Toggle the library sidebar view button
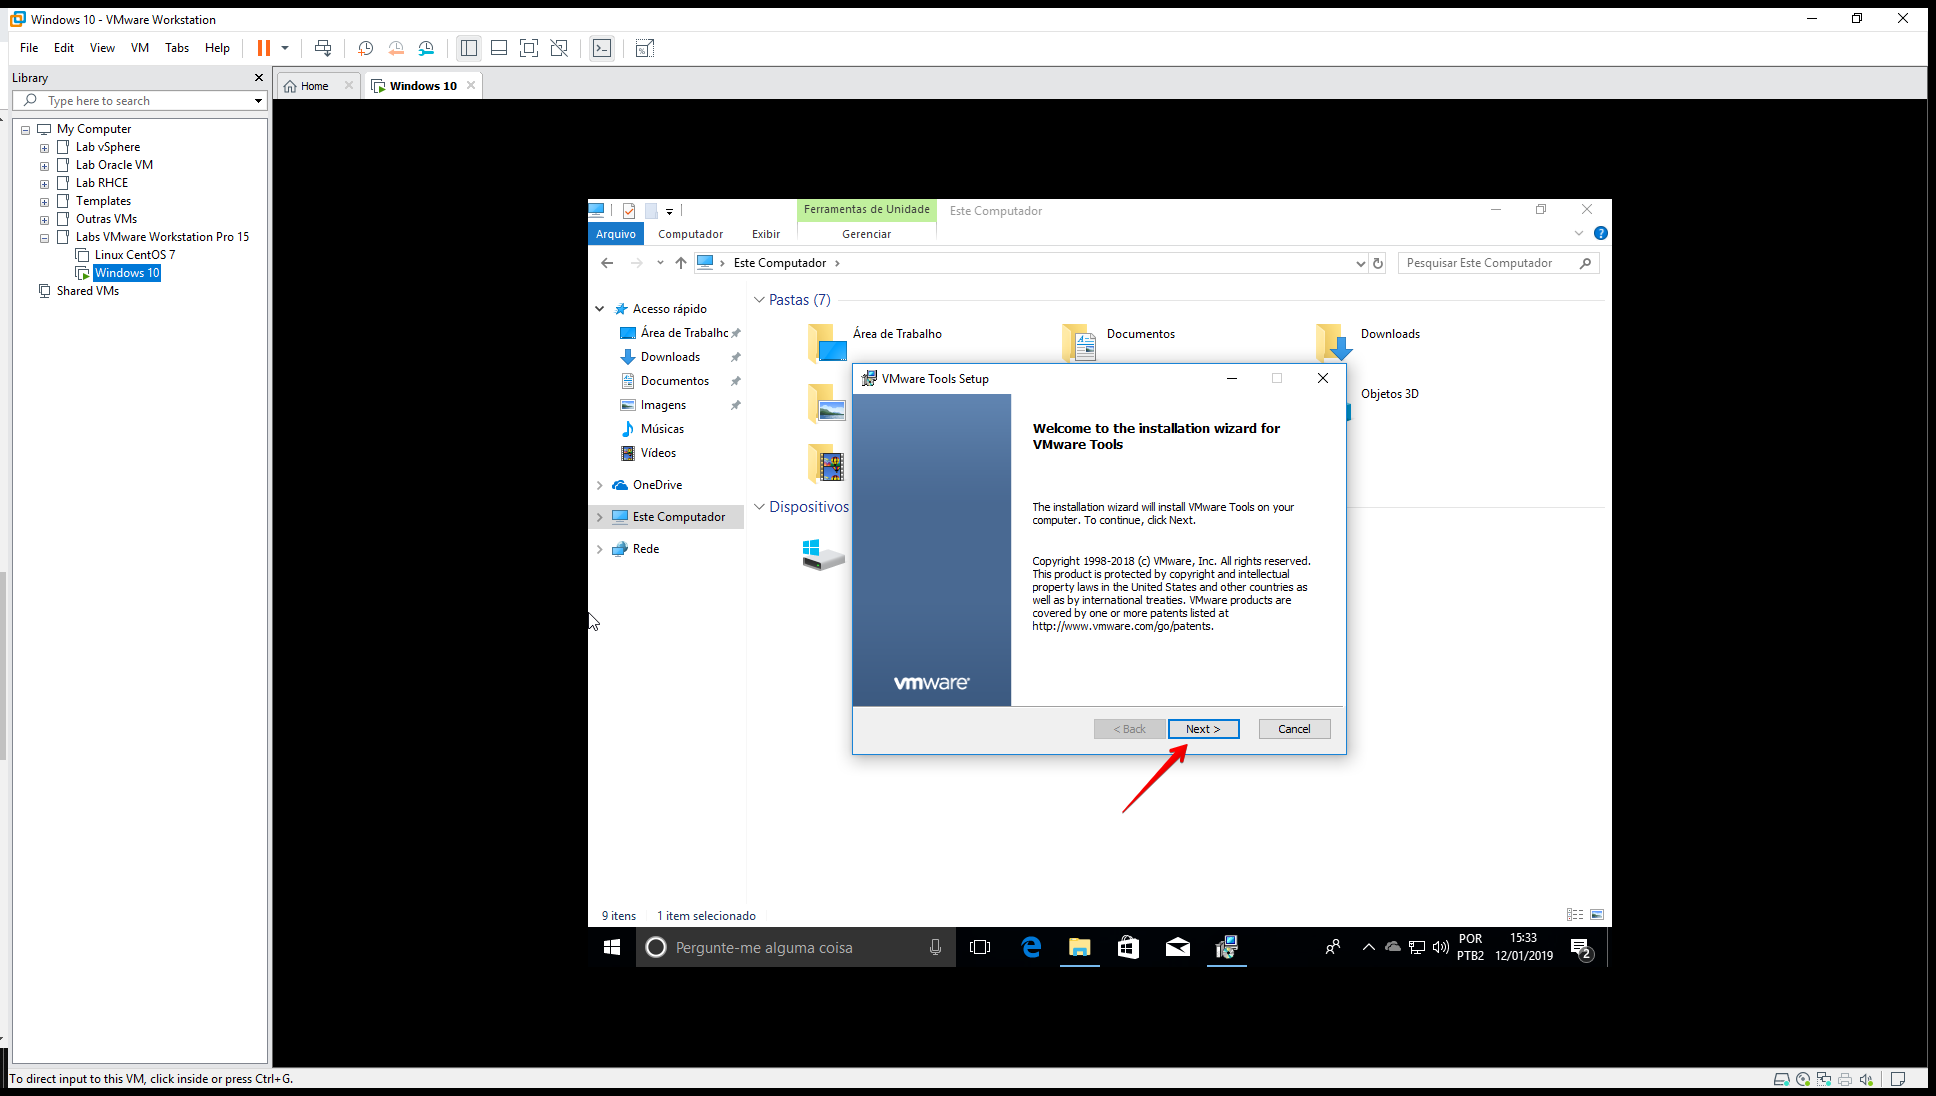This screenshot has width=1936, height=1096. [x=469, y=48]
